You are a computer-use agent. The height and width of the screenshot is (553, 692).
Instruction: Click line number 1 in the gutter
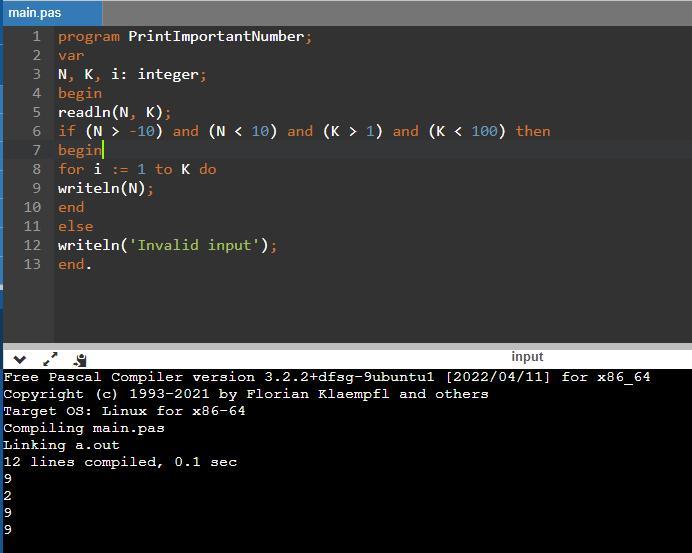(x=36, y=36)
